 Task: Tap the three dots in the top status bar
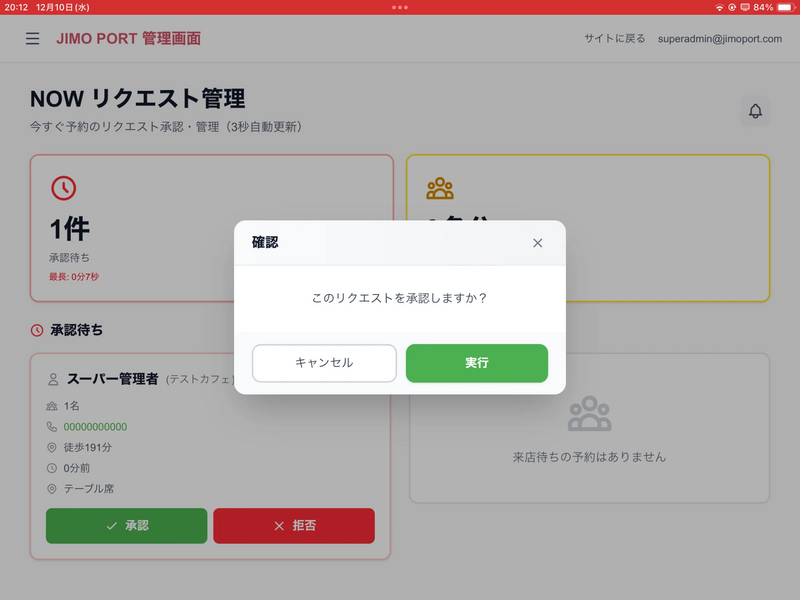coord(400,7)
